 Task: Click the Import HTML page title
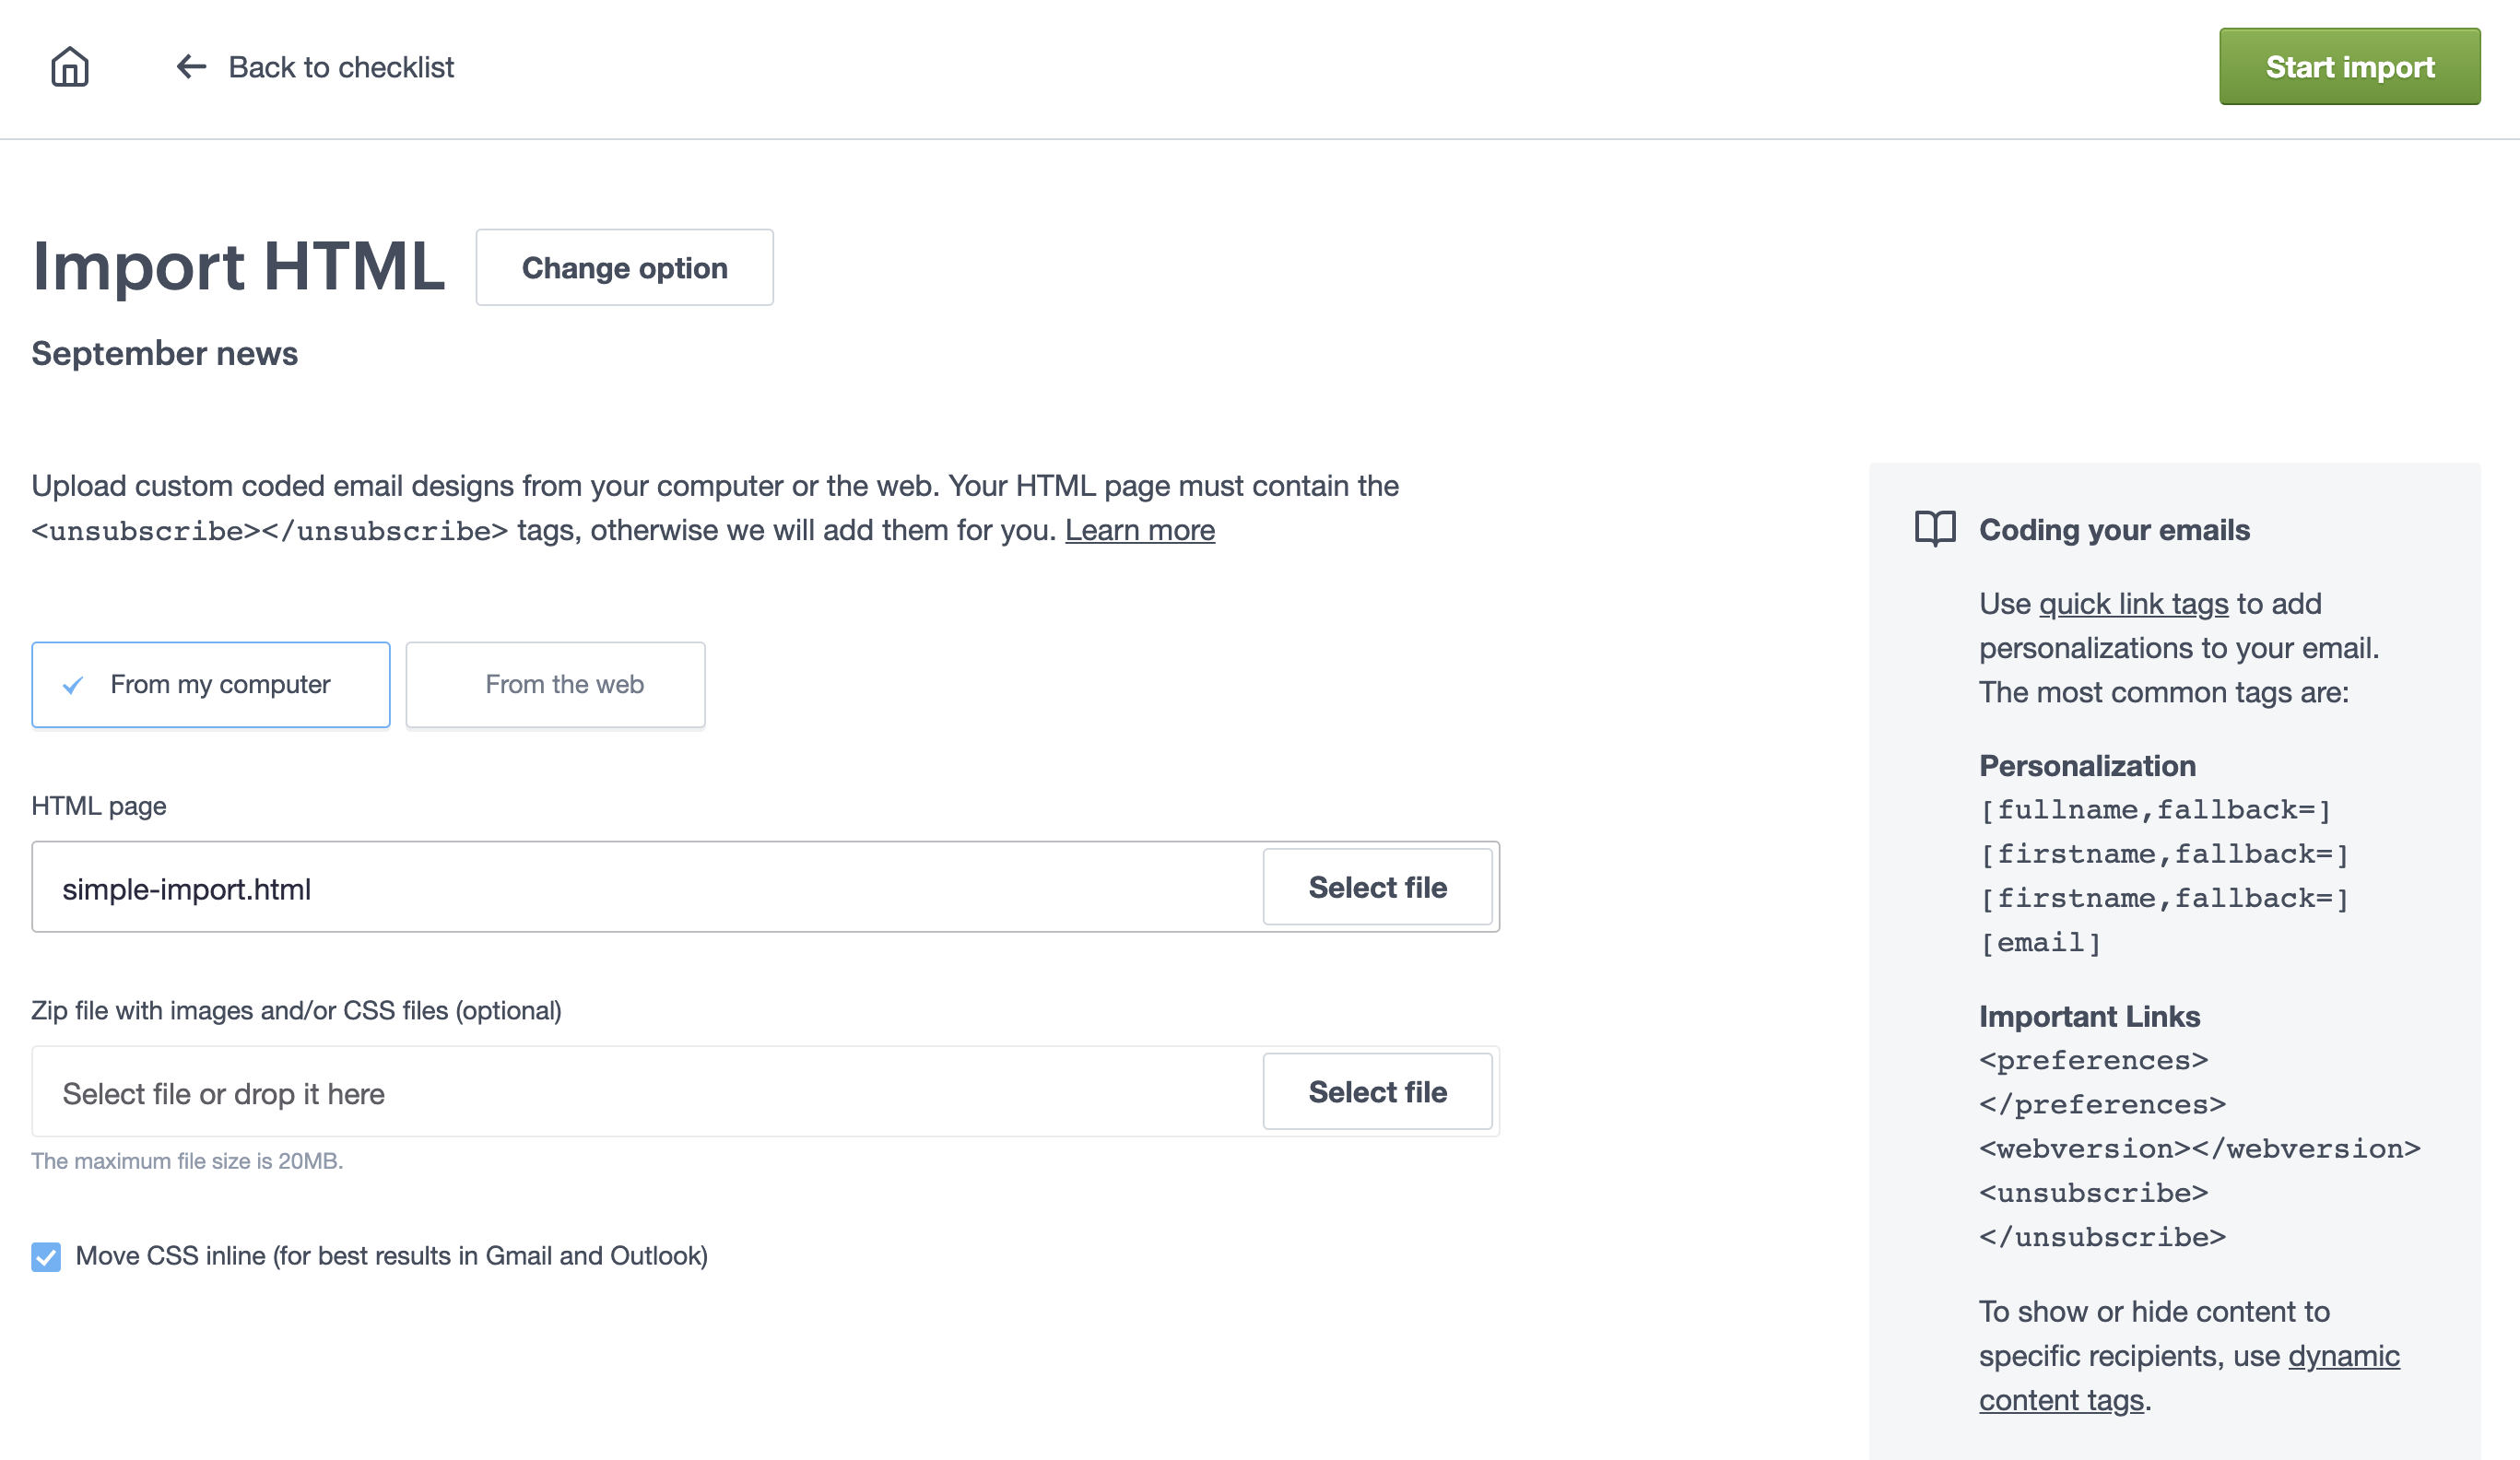238,266
